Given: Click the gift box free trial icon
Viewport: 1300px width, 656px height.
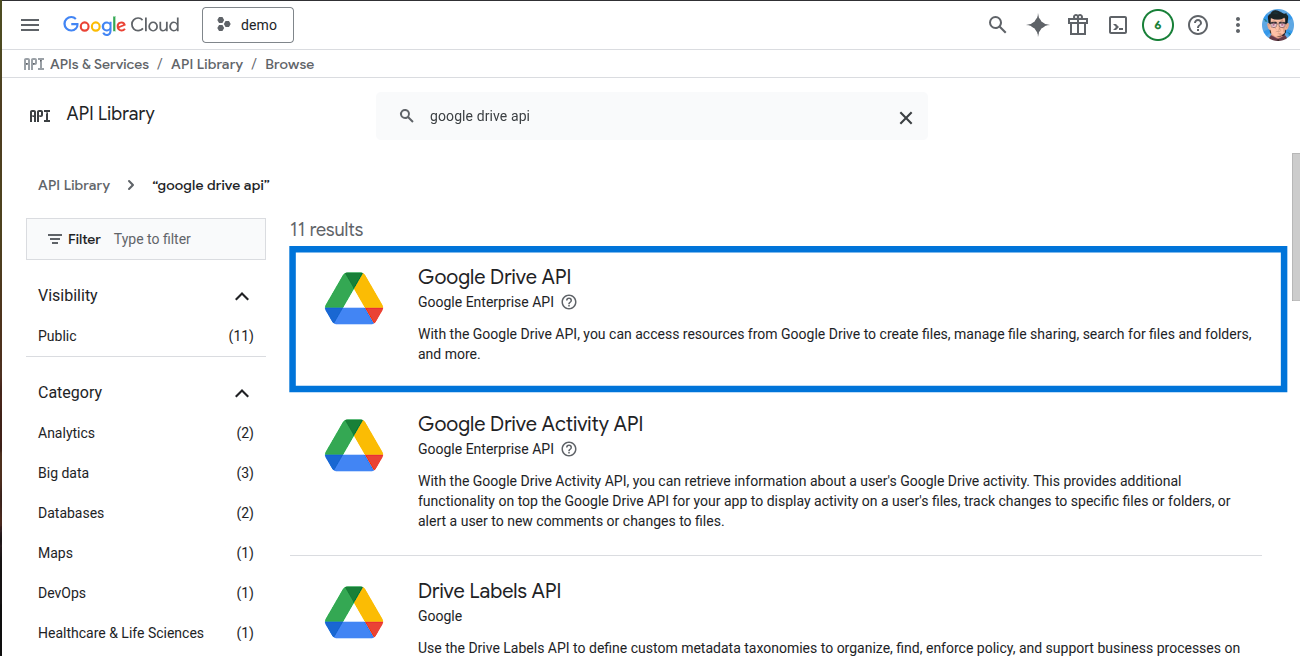Looking at the screenshot, I should [1078, 25].
